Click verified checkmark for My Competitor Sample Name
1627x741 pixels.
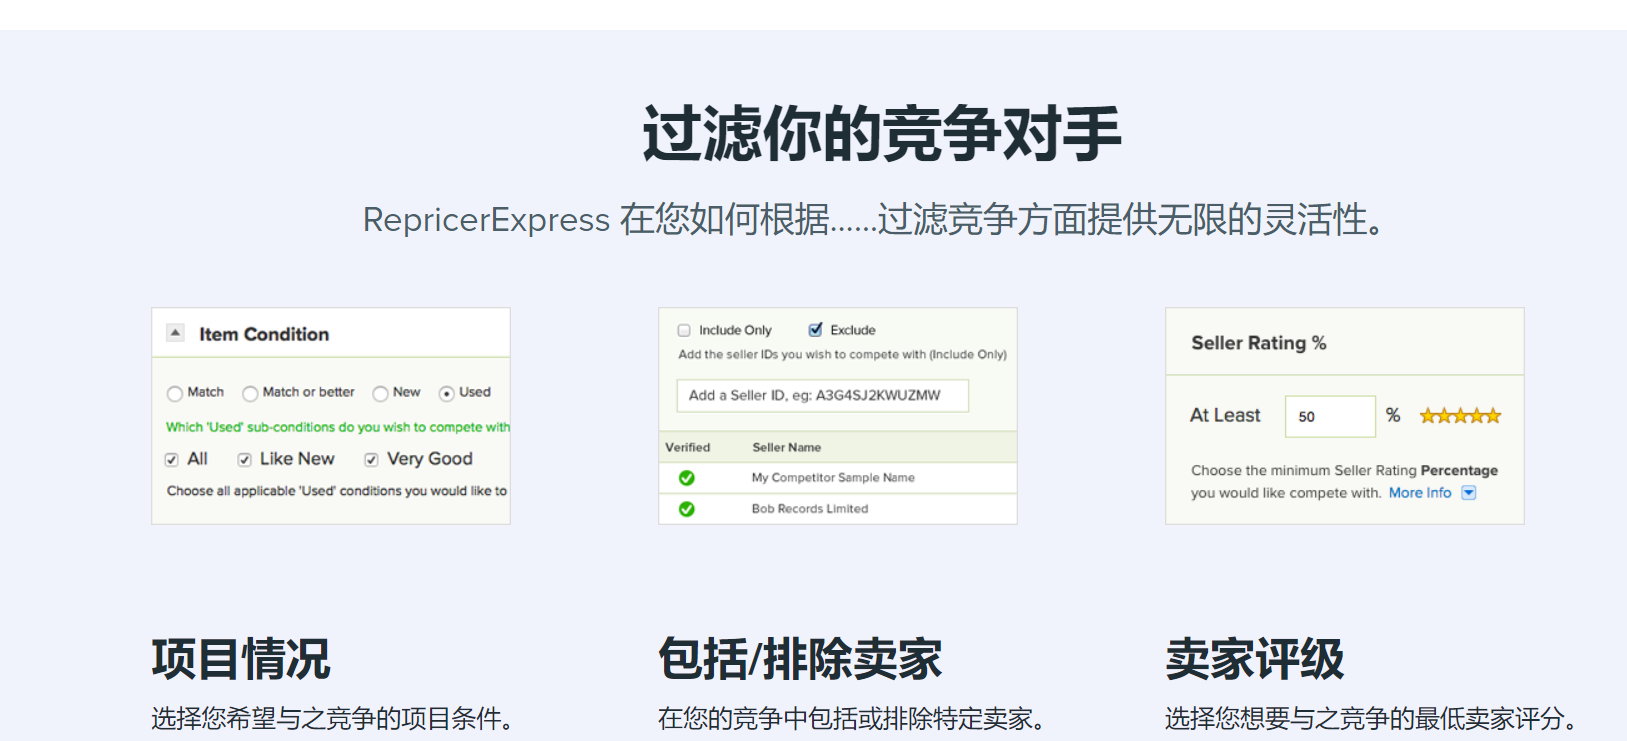(x=687, y=478)
